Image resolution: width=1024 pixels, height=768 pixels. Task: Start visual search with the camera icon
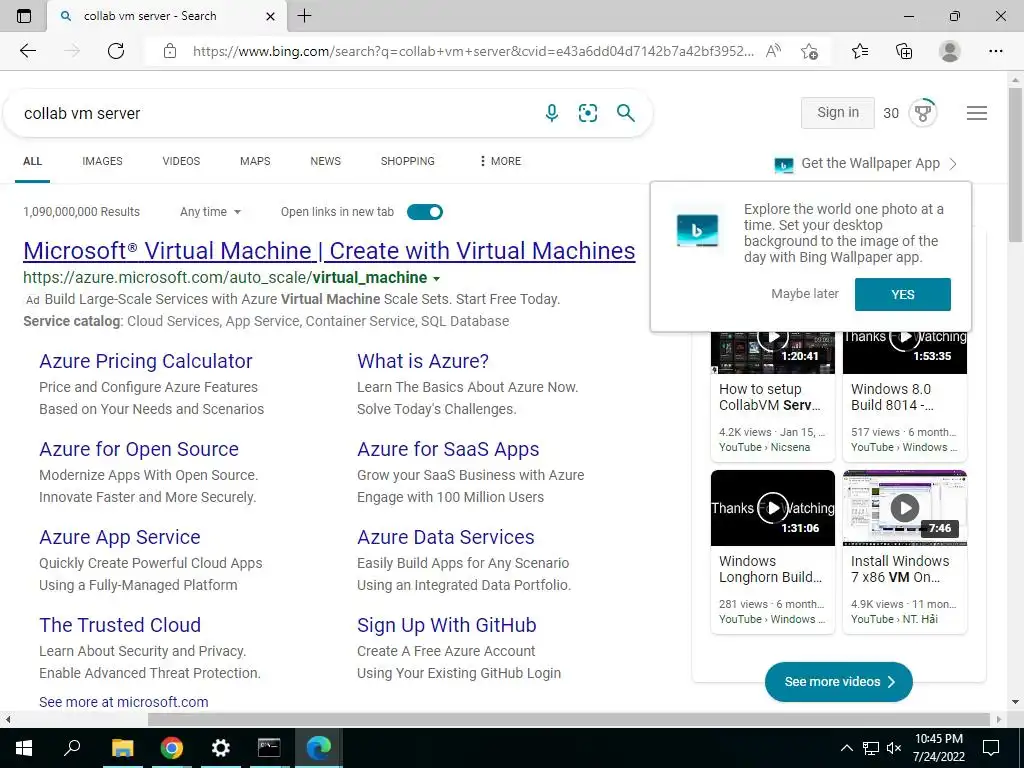[588, 113]
